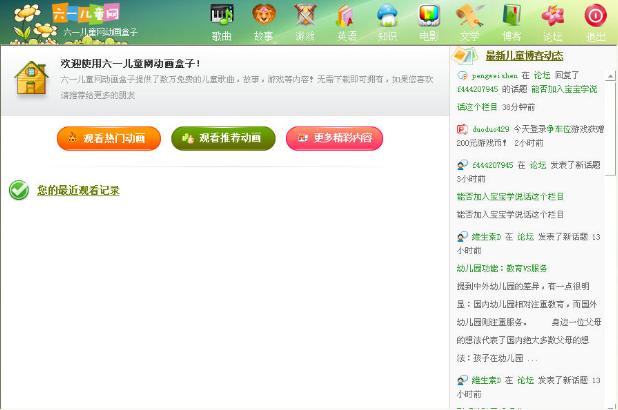Screen dimensions: 618x410
Task: Click the house icon beside welcome message
Action: (x=31, y=77)
